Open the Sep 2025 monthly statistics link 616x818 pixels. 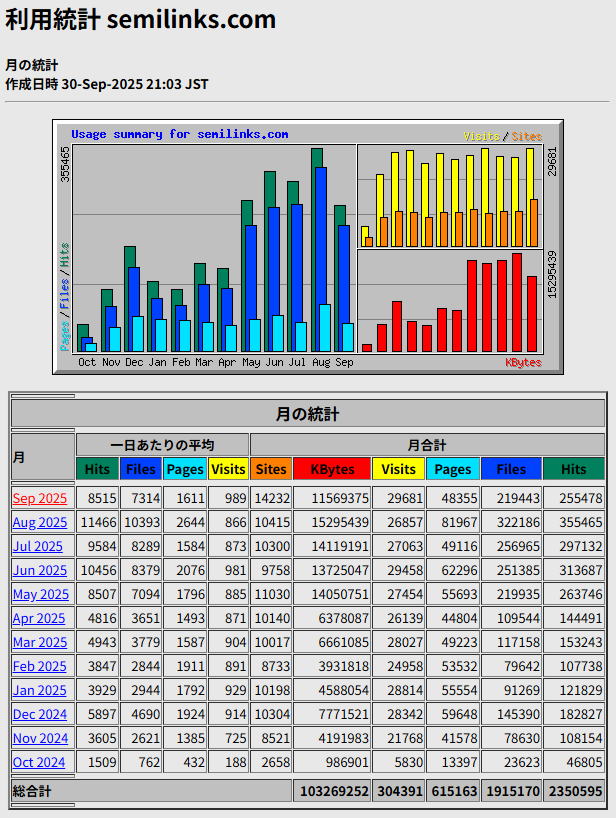(x=40, y=498)
